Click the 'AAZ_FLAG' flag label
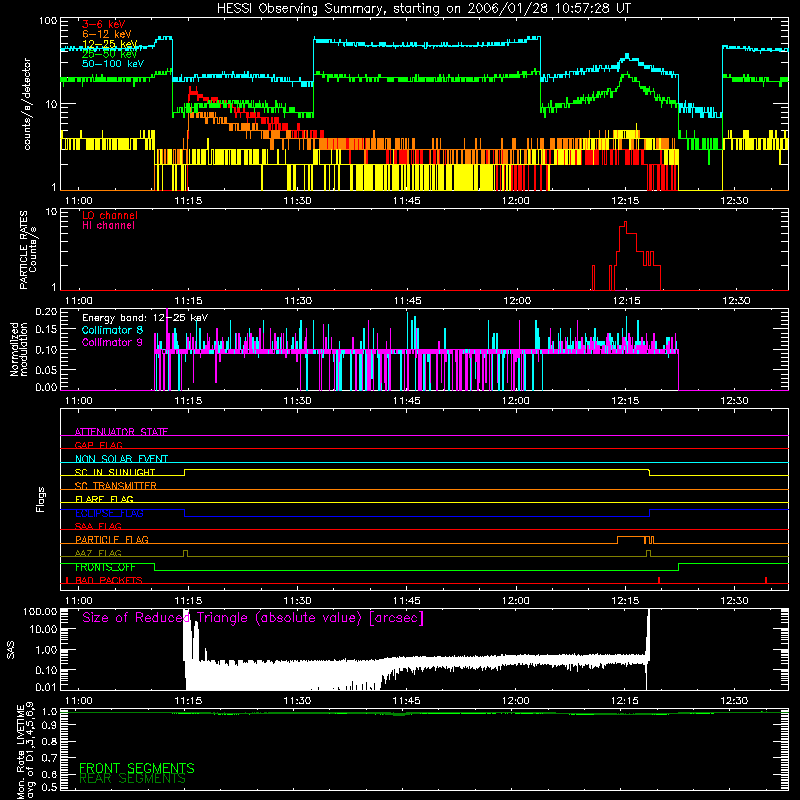The image size is (800, 800). [x=98, y=553]
